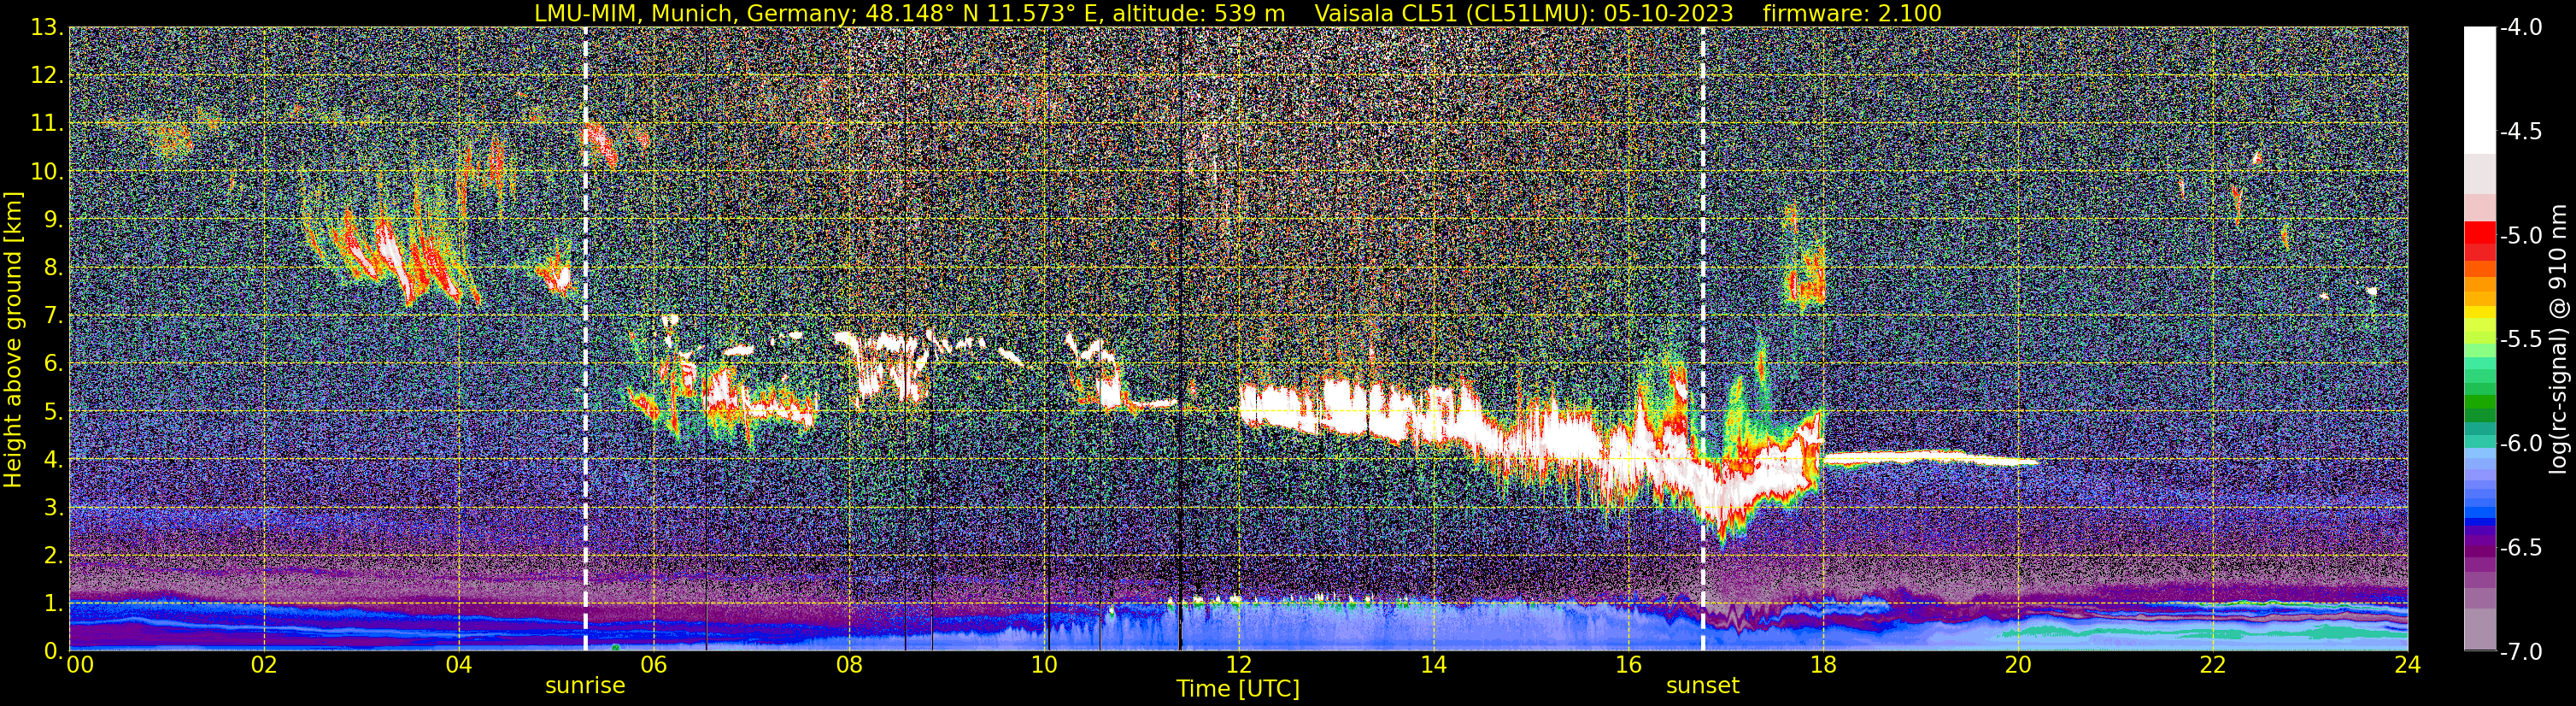Click the '06' time tick label
2576x706 pixels.
pos(654,665)
